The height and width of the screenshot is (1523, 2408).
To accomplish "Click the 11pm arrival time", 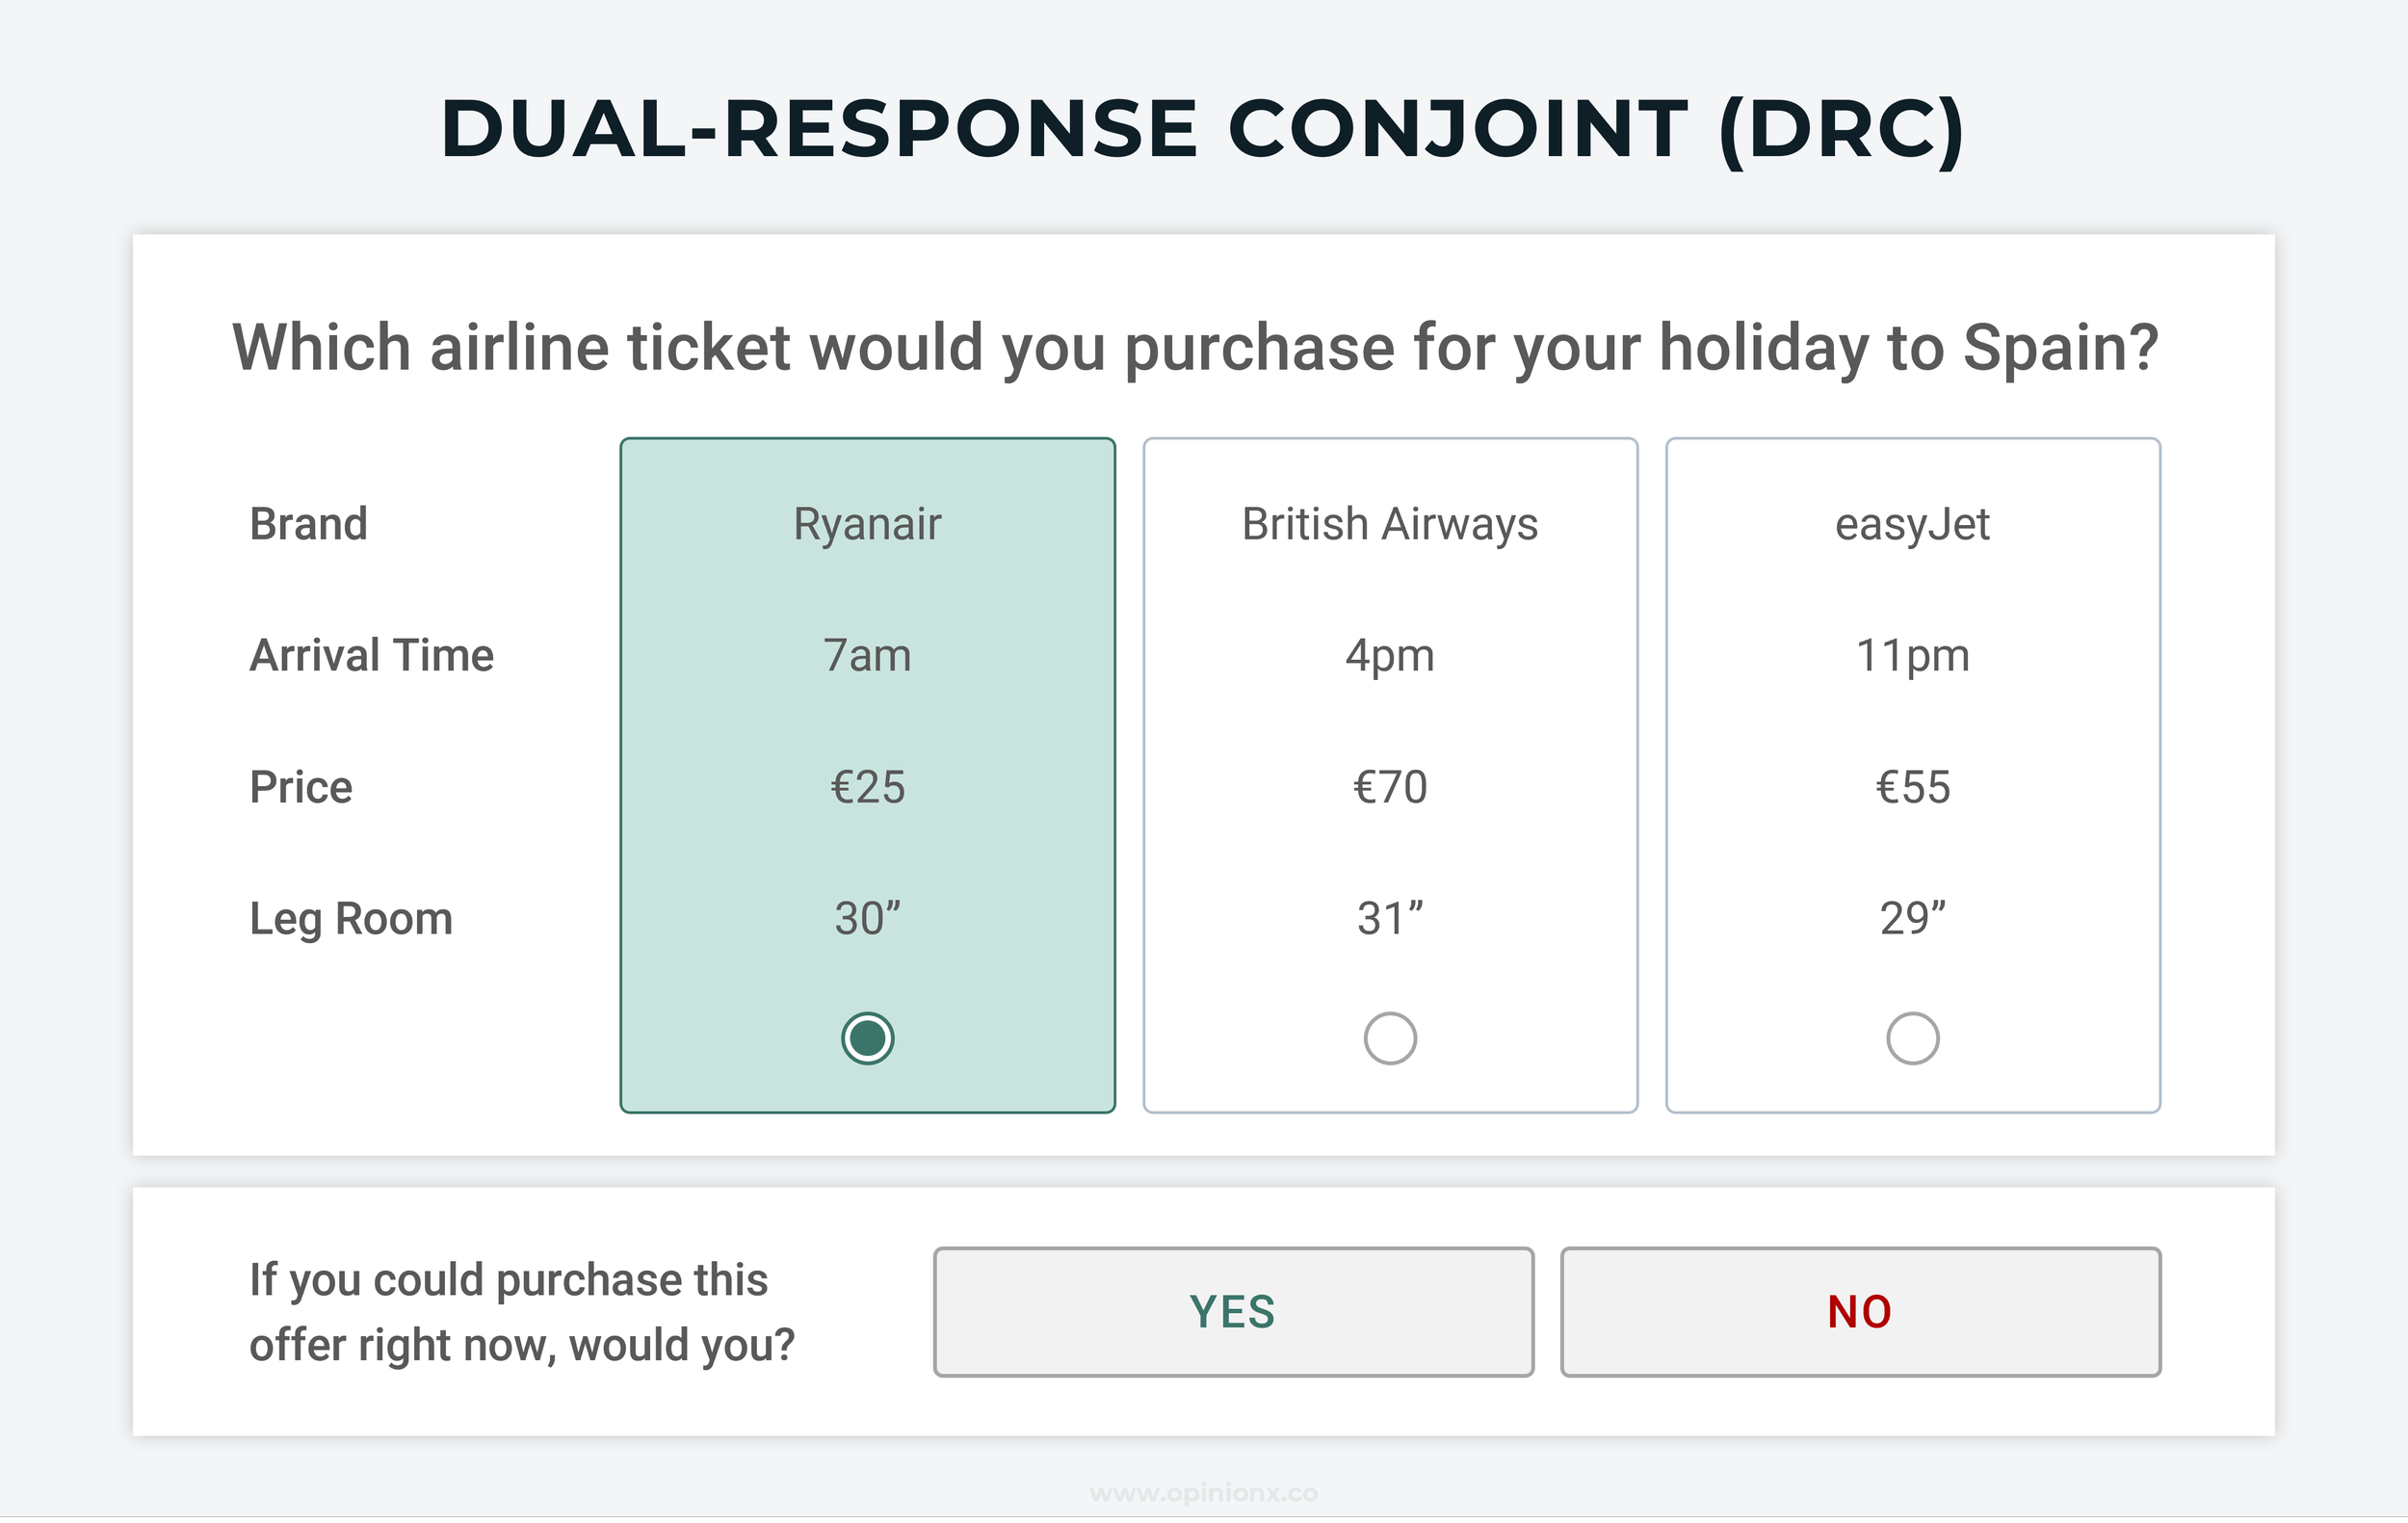I will pyautogui.click(x=1912, y=656).
